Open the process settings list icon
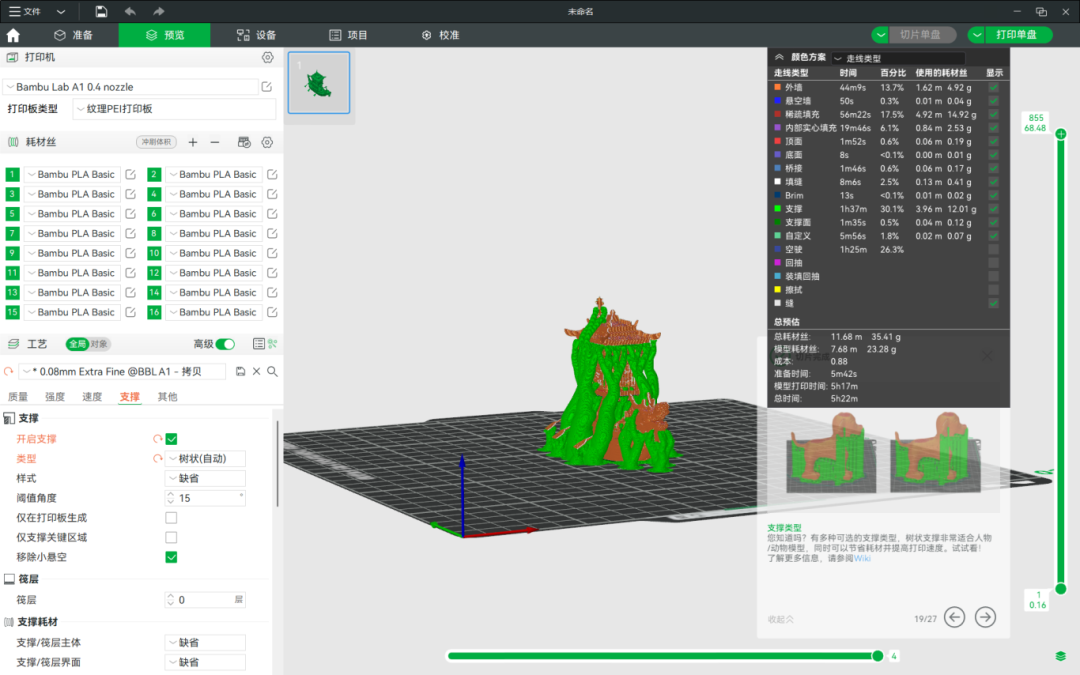The width and height of the screenshot is (1080, 675). coord(258,344)
